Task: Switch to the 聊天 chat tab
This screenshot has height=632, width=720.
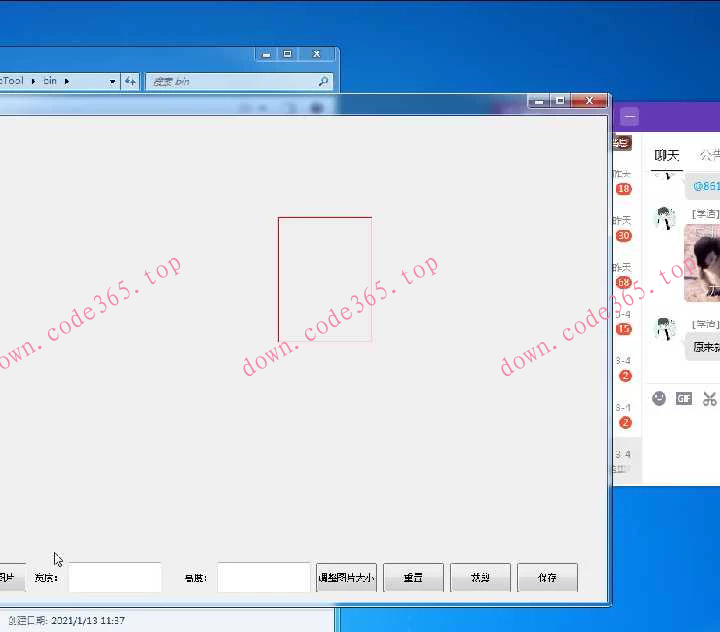Action: [667, 156]
